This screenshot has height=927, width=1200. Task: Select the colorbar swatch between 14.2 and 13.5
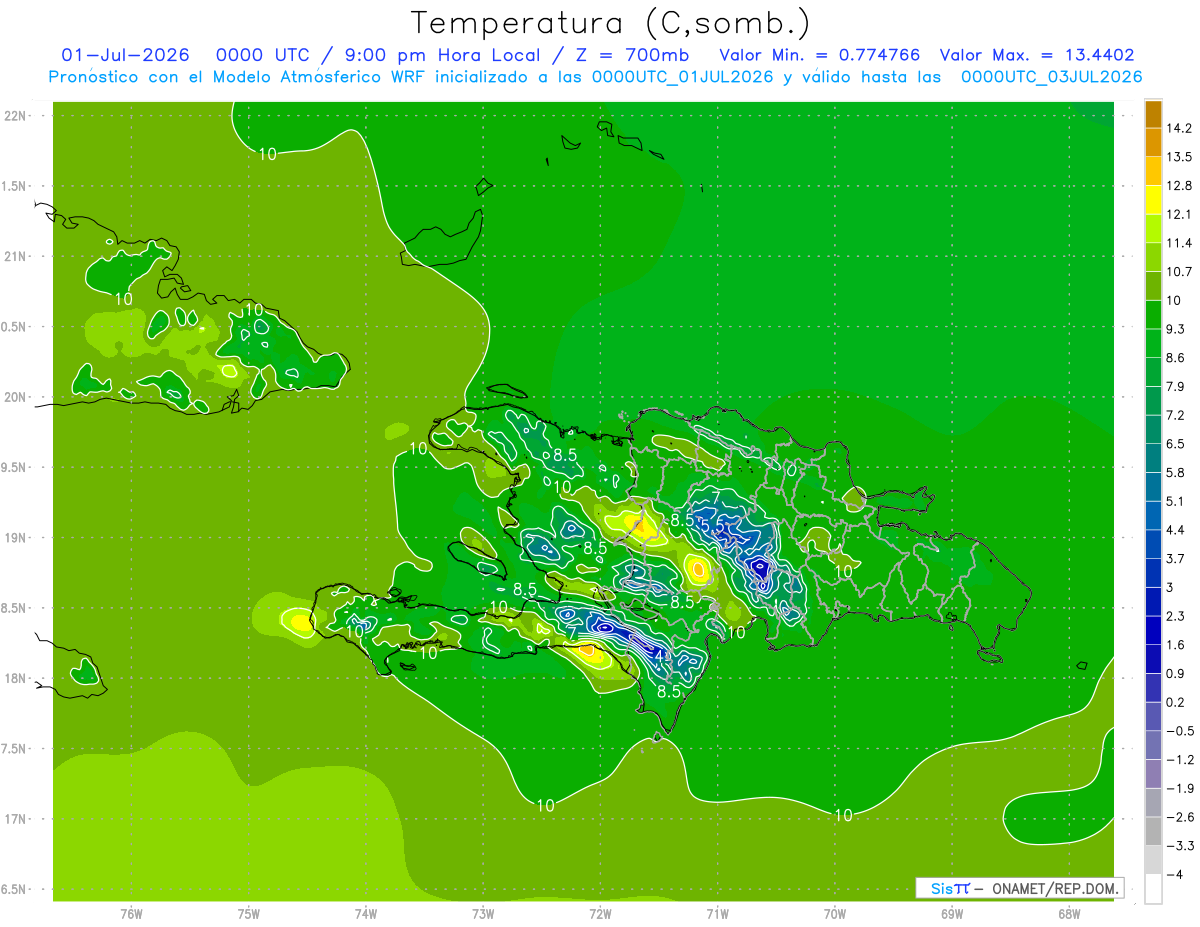[1153, 143]
